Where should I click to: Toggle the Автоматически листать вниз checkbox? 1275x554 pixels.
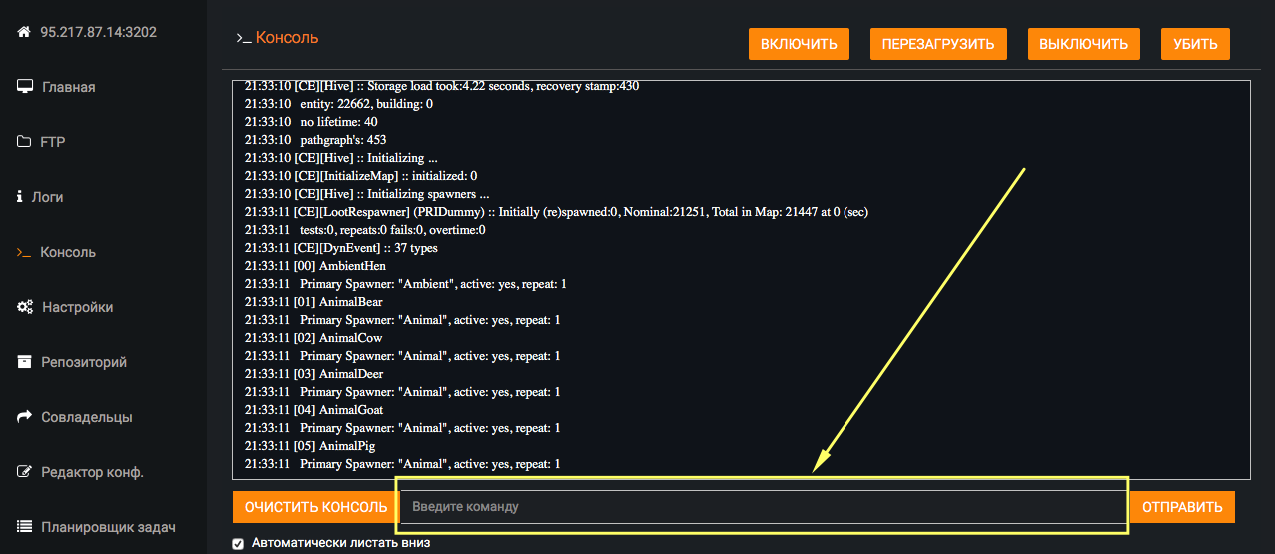click(238, 544)
